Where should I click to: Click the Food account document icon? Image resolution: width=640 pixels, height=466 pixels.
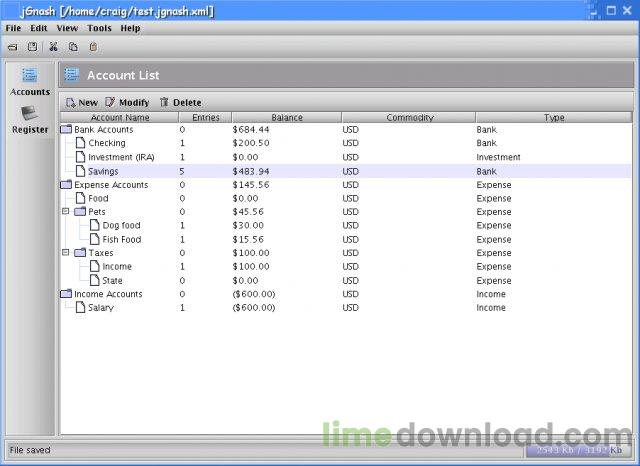coord(80,198)
